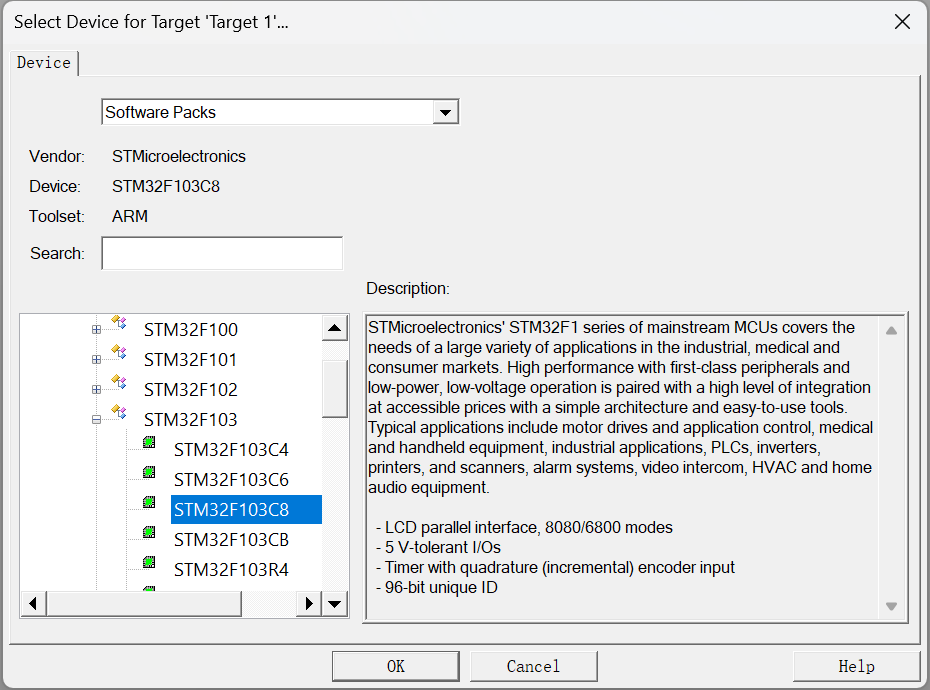Screen dimensions: 930x690
Task: Focus the Search input field
Action: click(222, 253)
